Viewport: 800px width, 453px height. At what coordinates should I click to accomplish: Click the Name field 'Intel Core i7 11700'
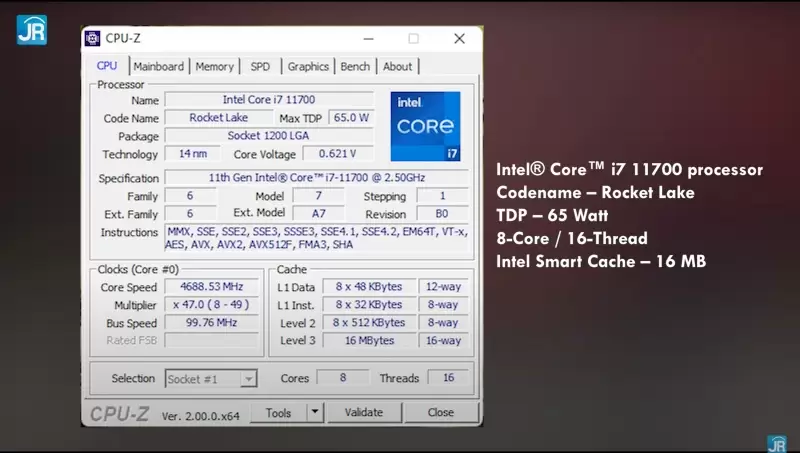[269, 99]
